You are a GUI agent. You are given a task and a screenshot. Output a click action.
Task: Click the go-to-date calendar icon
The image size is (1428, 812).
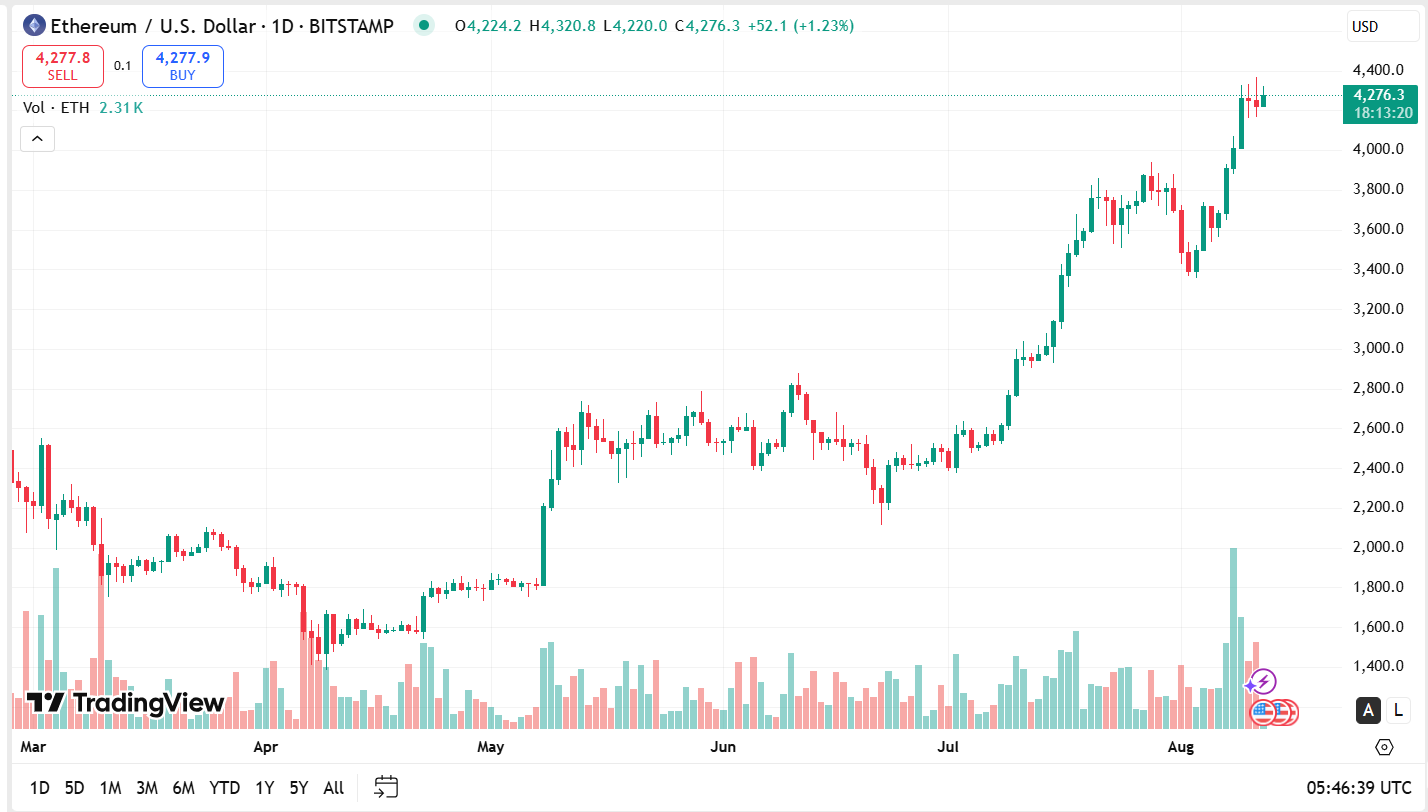click(x=385, y=787)
